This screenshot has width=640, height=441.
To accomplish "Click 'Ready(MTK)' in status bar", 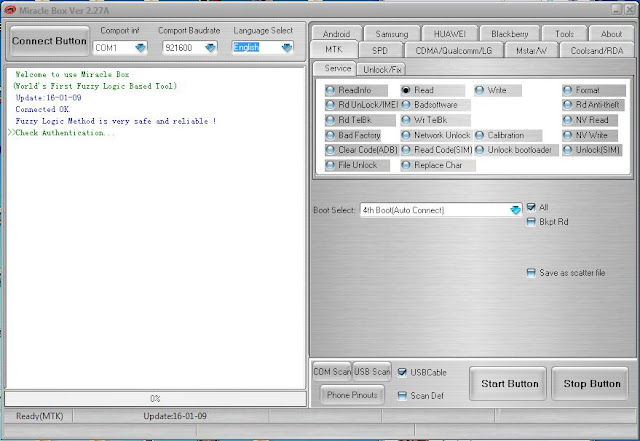I will coord(40,416).
